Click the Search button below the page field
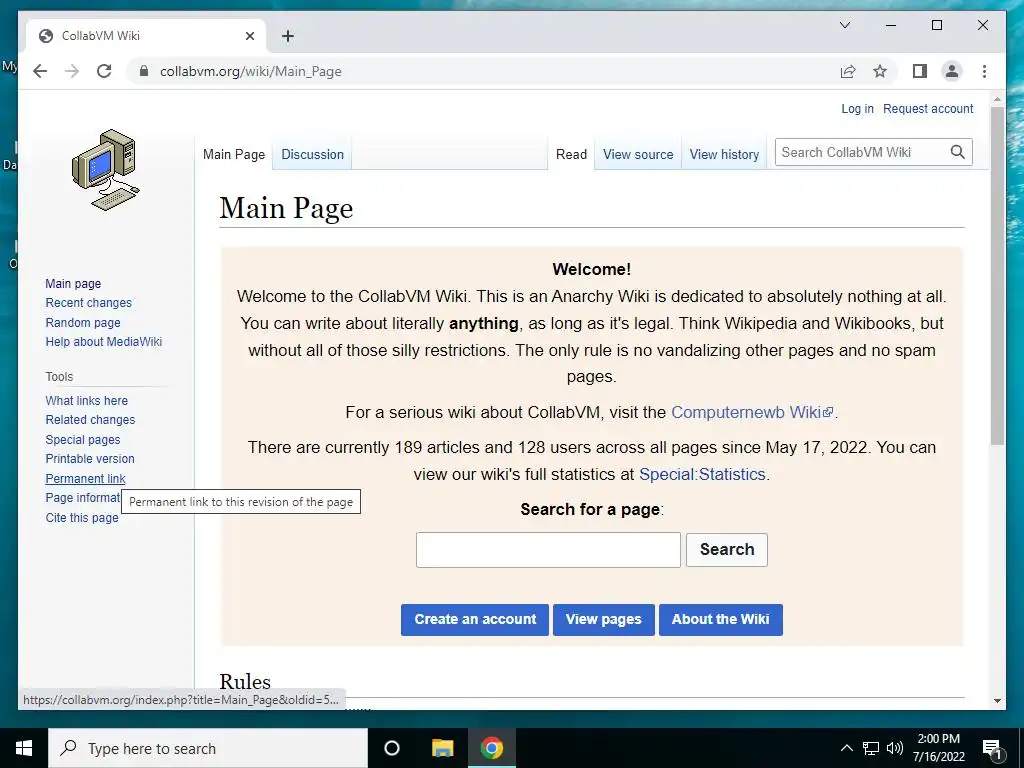The image size is (1024, 768). tap(727, 549)
